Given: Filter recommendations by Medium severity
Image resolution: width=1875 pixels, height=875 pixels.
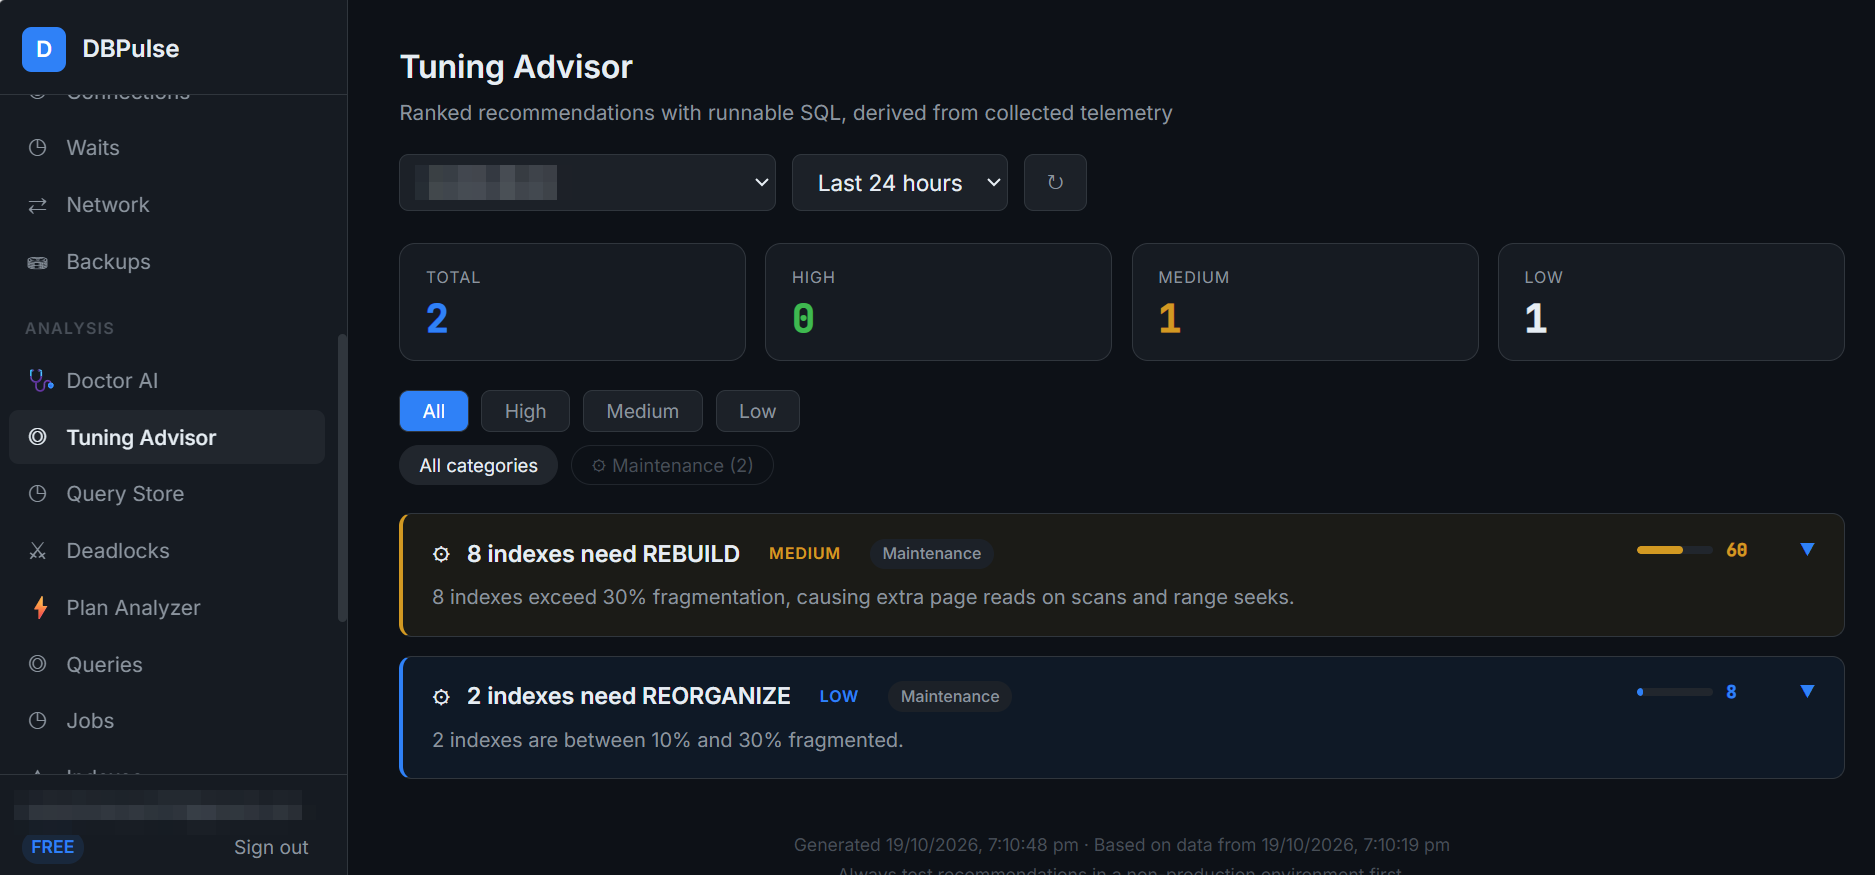Looking at the screenshot, I should [642, 411].
